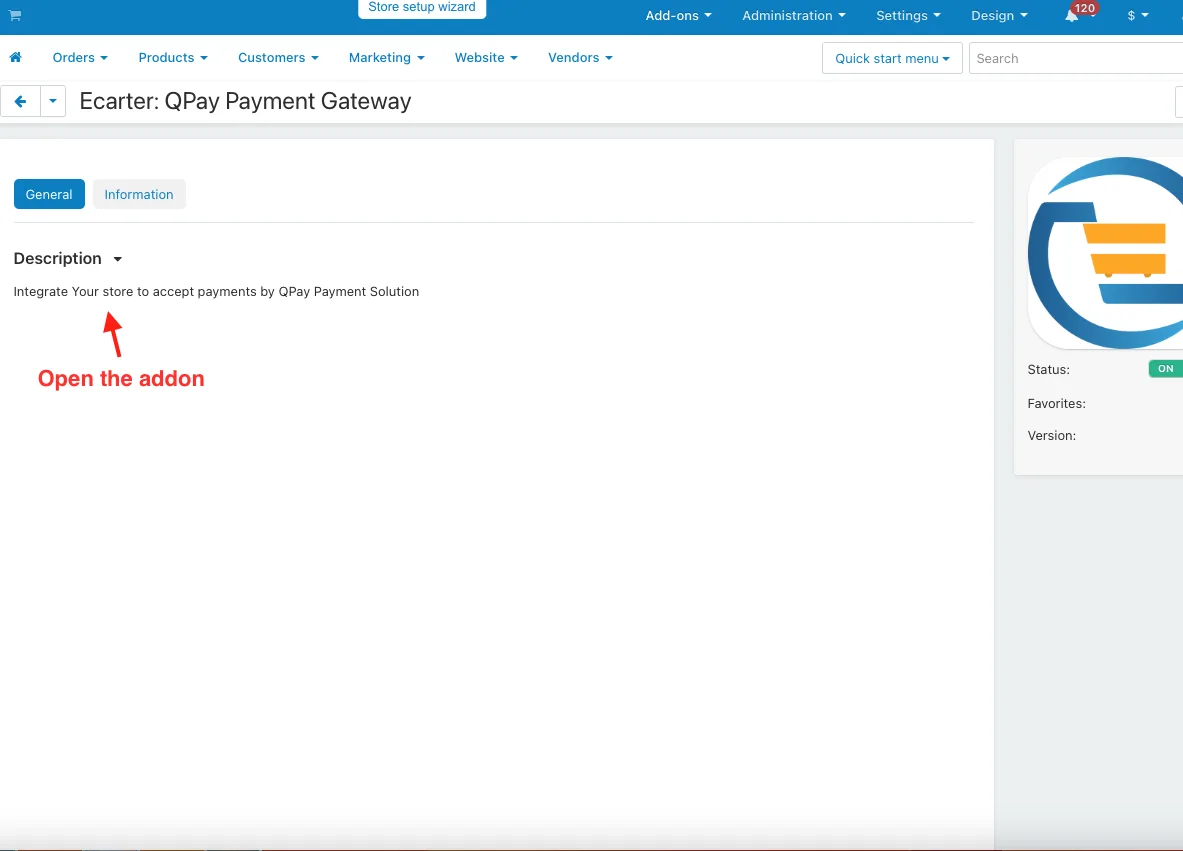The image size is (1183, 851).
Task: Open the Design dropdown menu
Action: click(999, 16)
